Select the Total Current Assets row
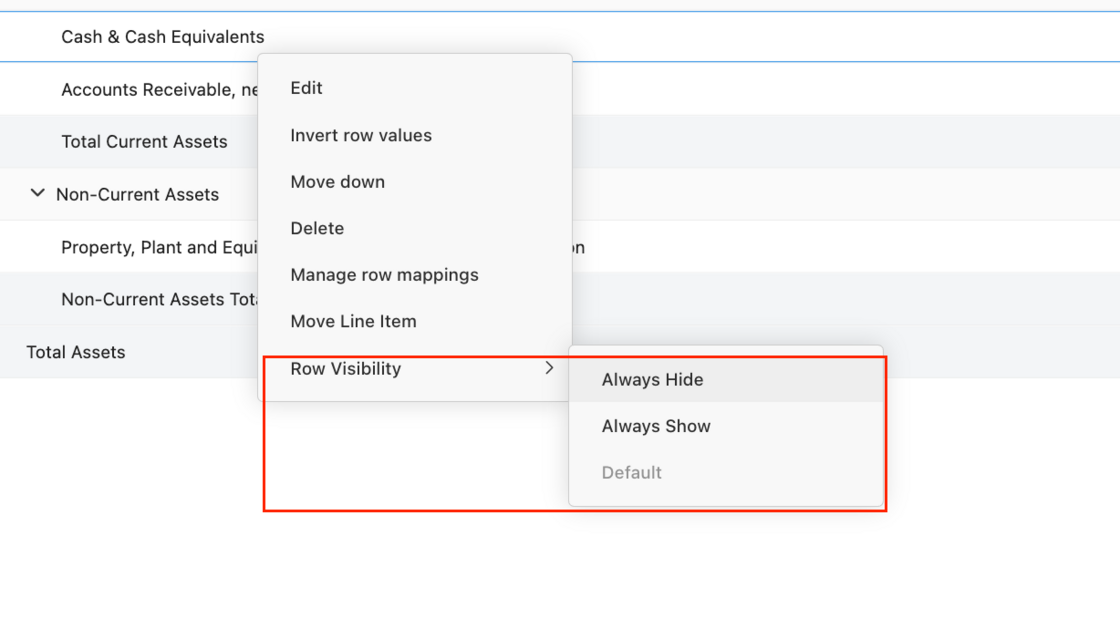The height and width of the screenshot is (629, 1120). click(x=144, y=141)
